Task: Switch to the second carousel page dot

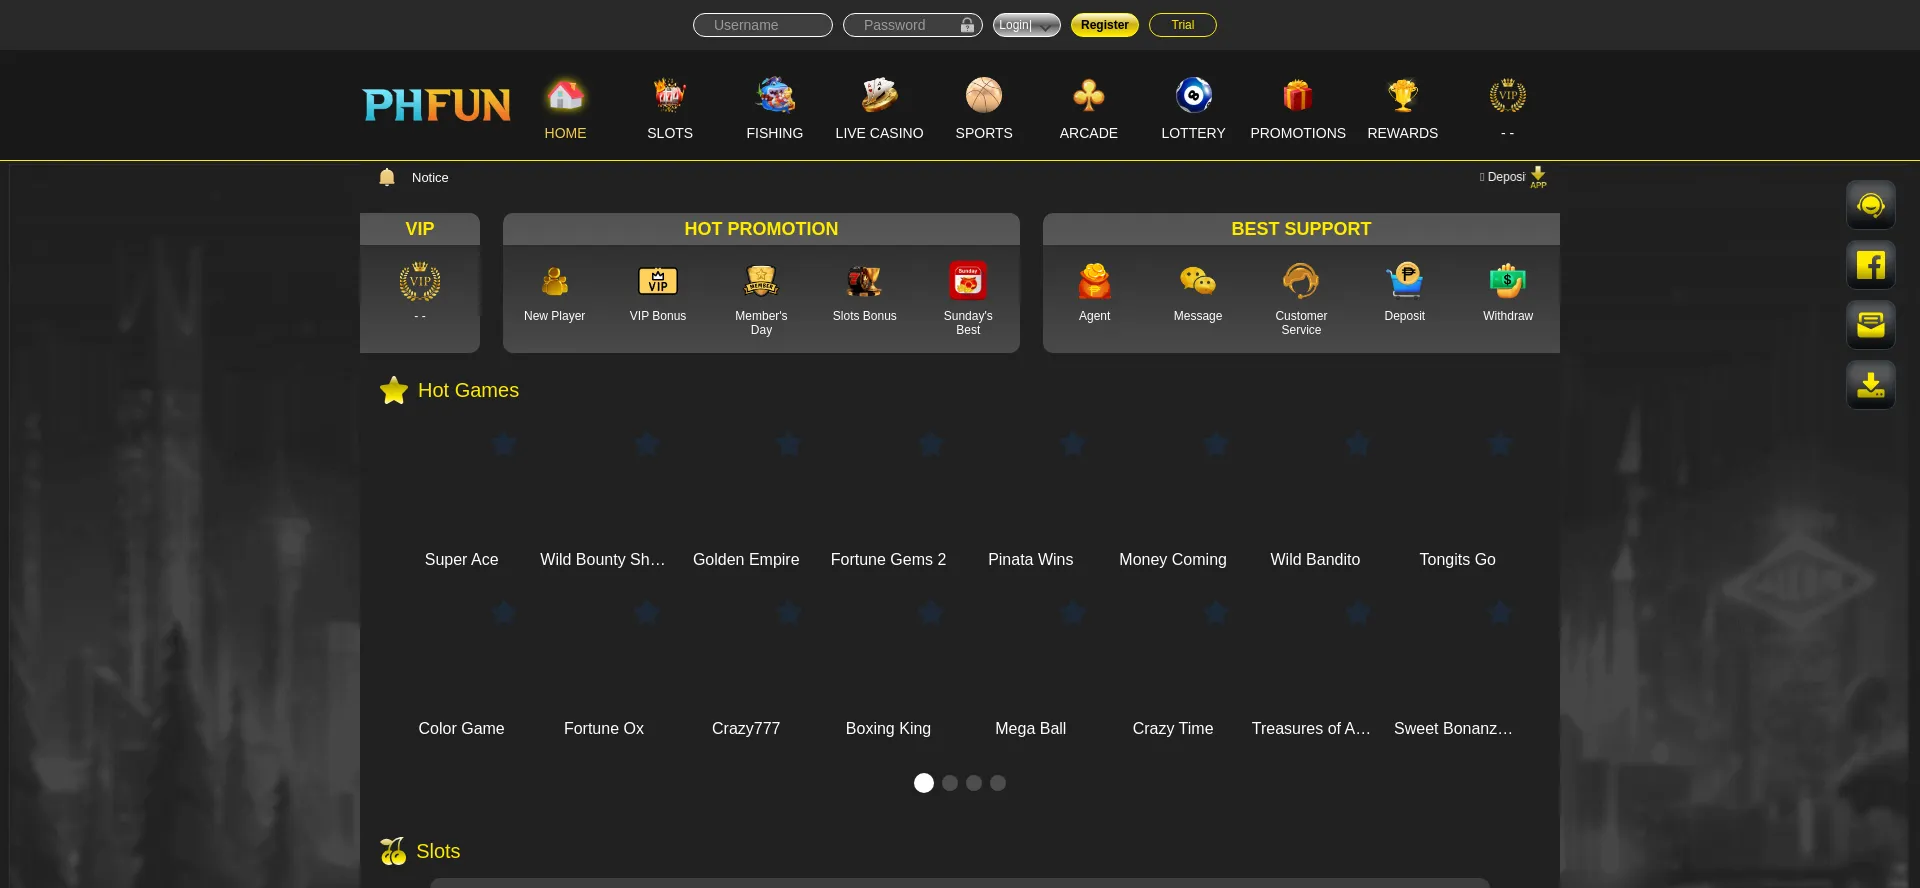Action: tap(950, 783)
